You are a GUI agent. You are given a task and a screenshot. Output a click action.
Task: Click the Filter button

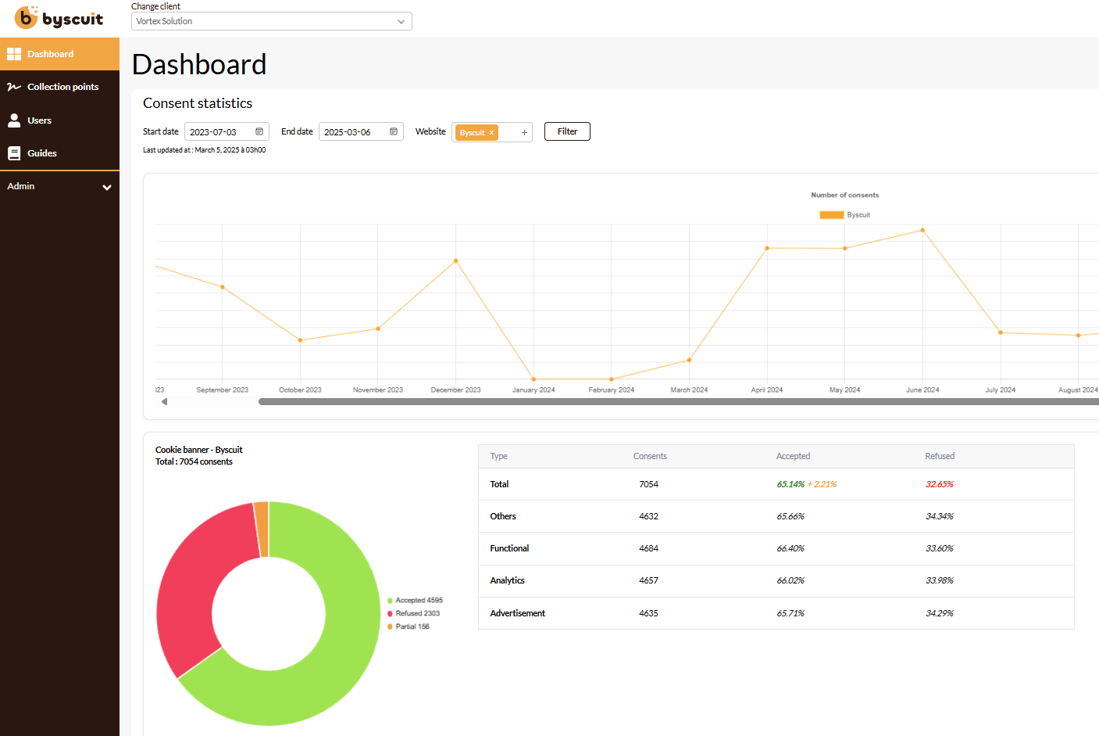(x=567, y=131)
